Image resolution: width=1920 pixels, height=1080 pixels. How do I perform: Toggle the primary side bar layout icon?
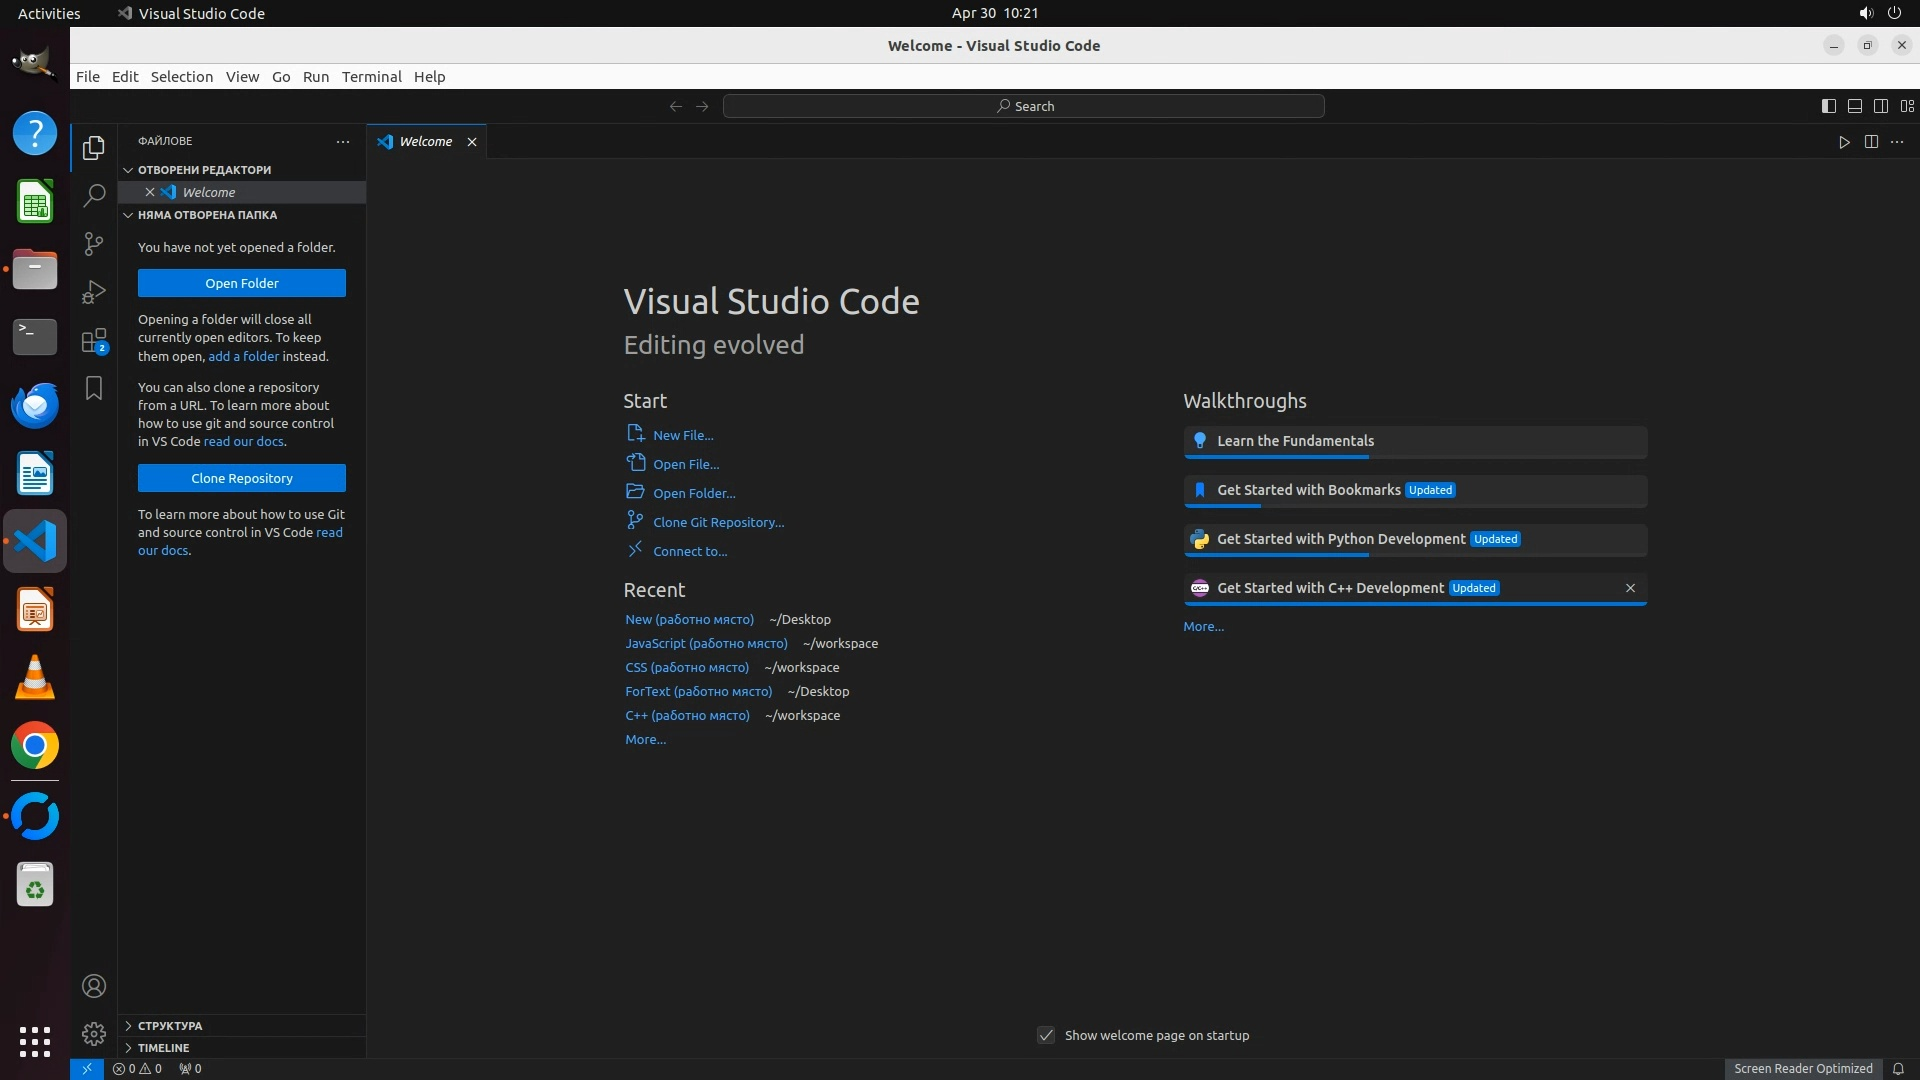(x=1828, y=106)
